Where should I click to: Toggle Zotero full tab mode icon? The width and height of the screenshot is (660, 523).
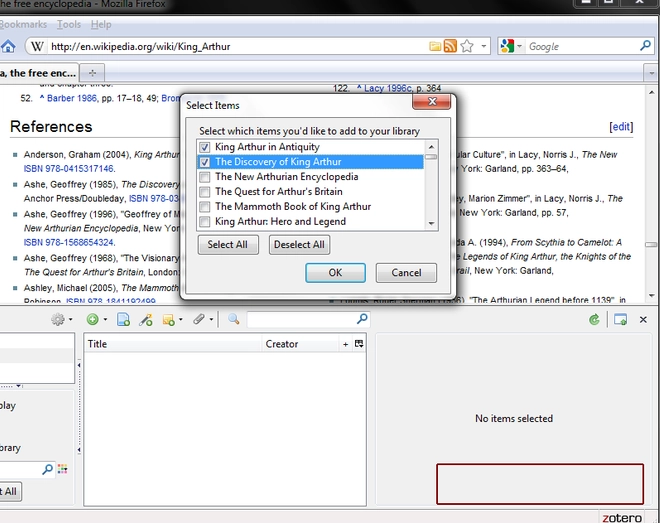620,320
